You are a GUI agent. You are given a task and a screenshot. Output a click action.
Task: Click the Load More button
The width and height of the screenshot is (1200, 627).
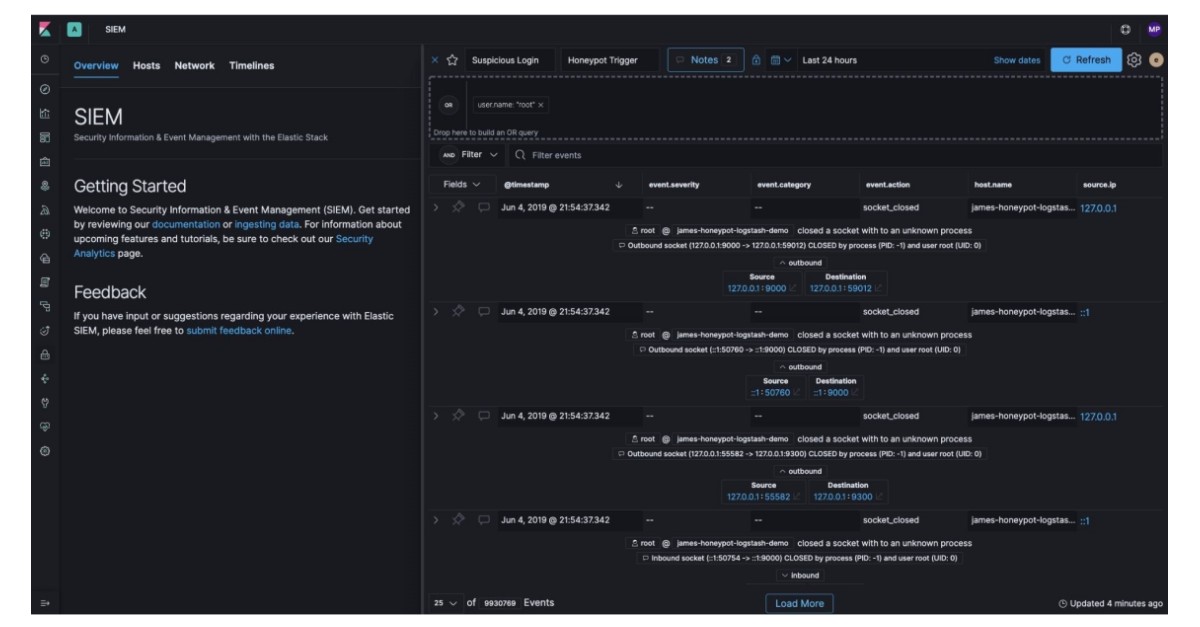[x=800, y=603]
